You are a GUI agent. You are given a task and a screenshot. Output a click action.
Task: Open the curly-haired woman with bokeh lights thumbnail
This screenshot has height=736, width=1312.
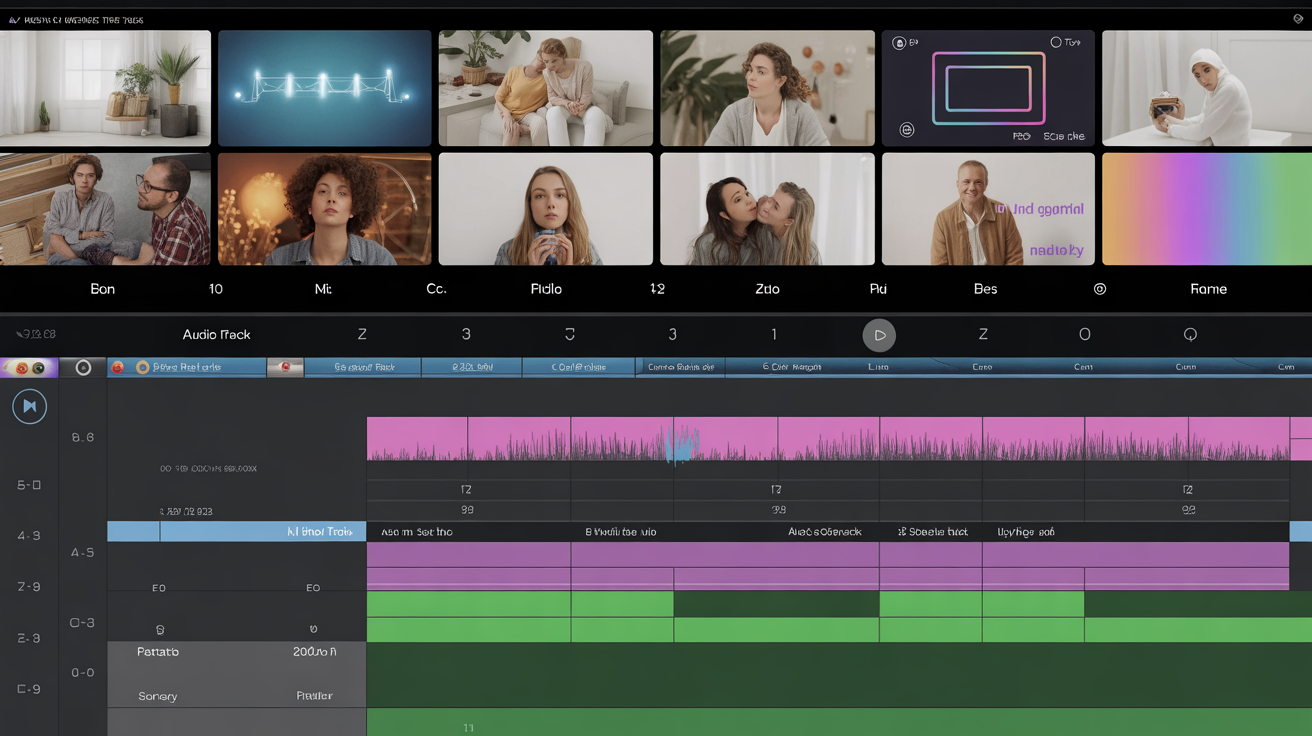(x=324, y=209)
